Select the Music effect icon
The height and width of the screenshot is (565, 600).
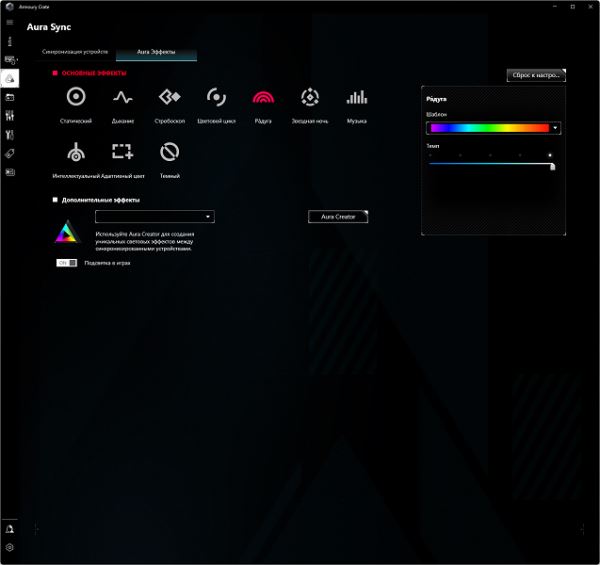[357, 97]
